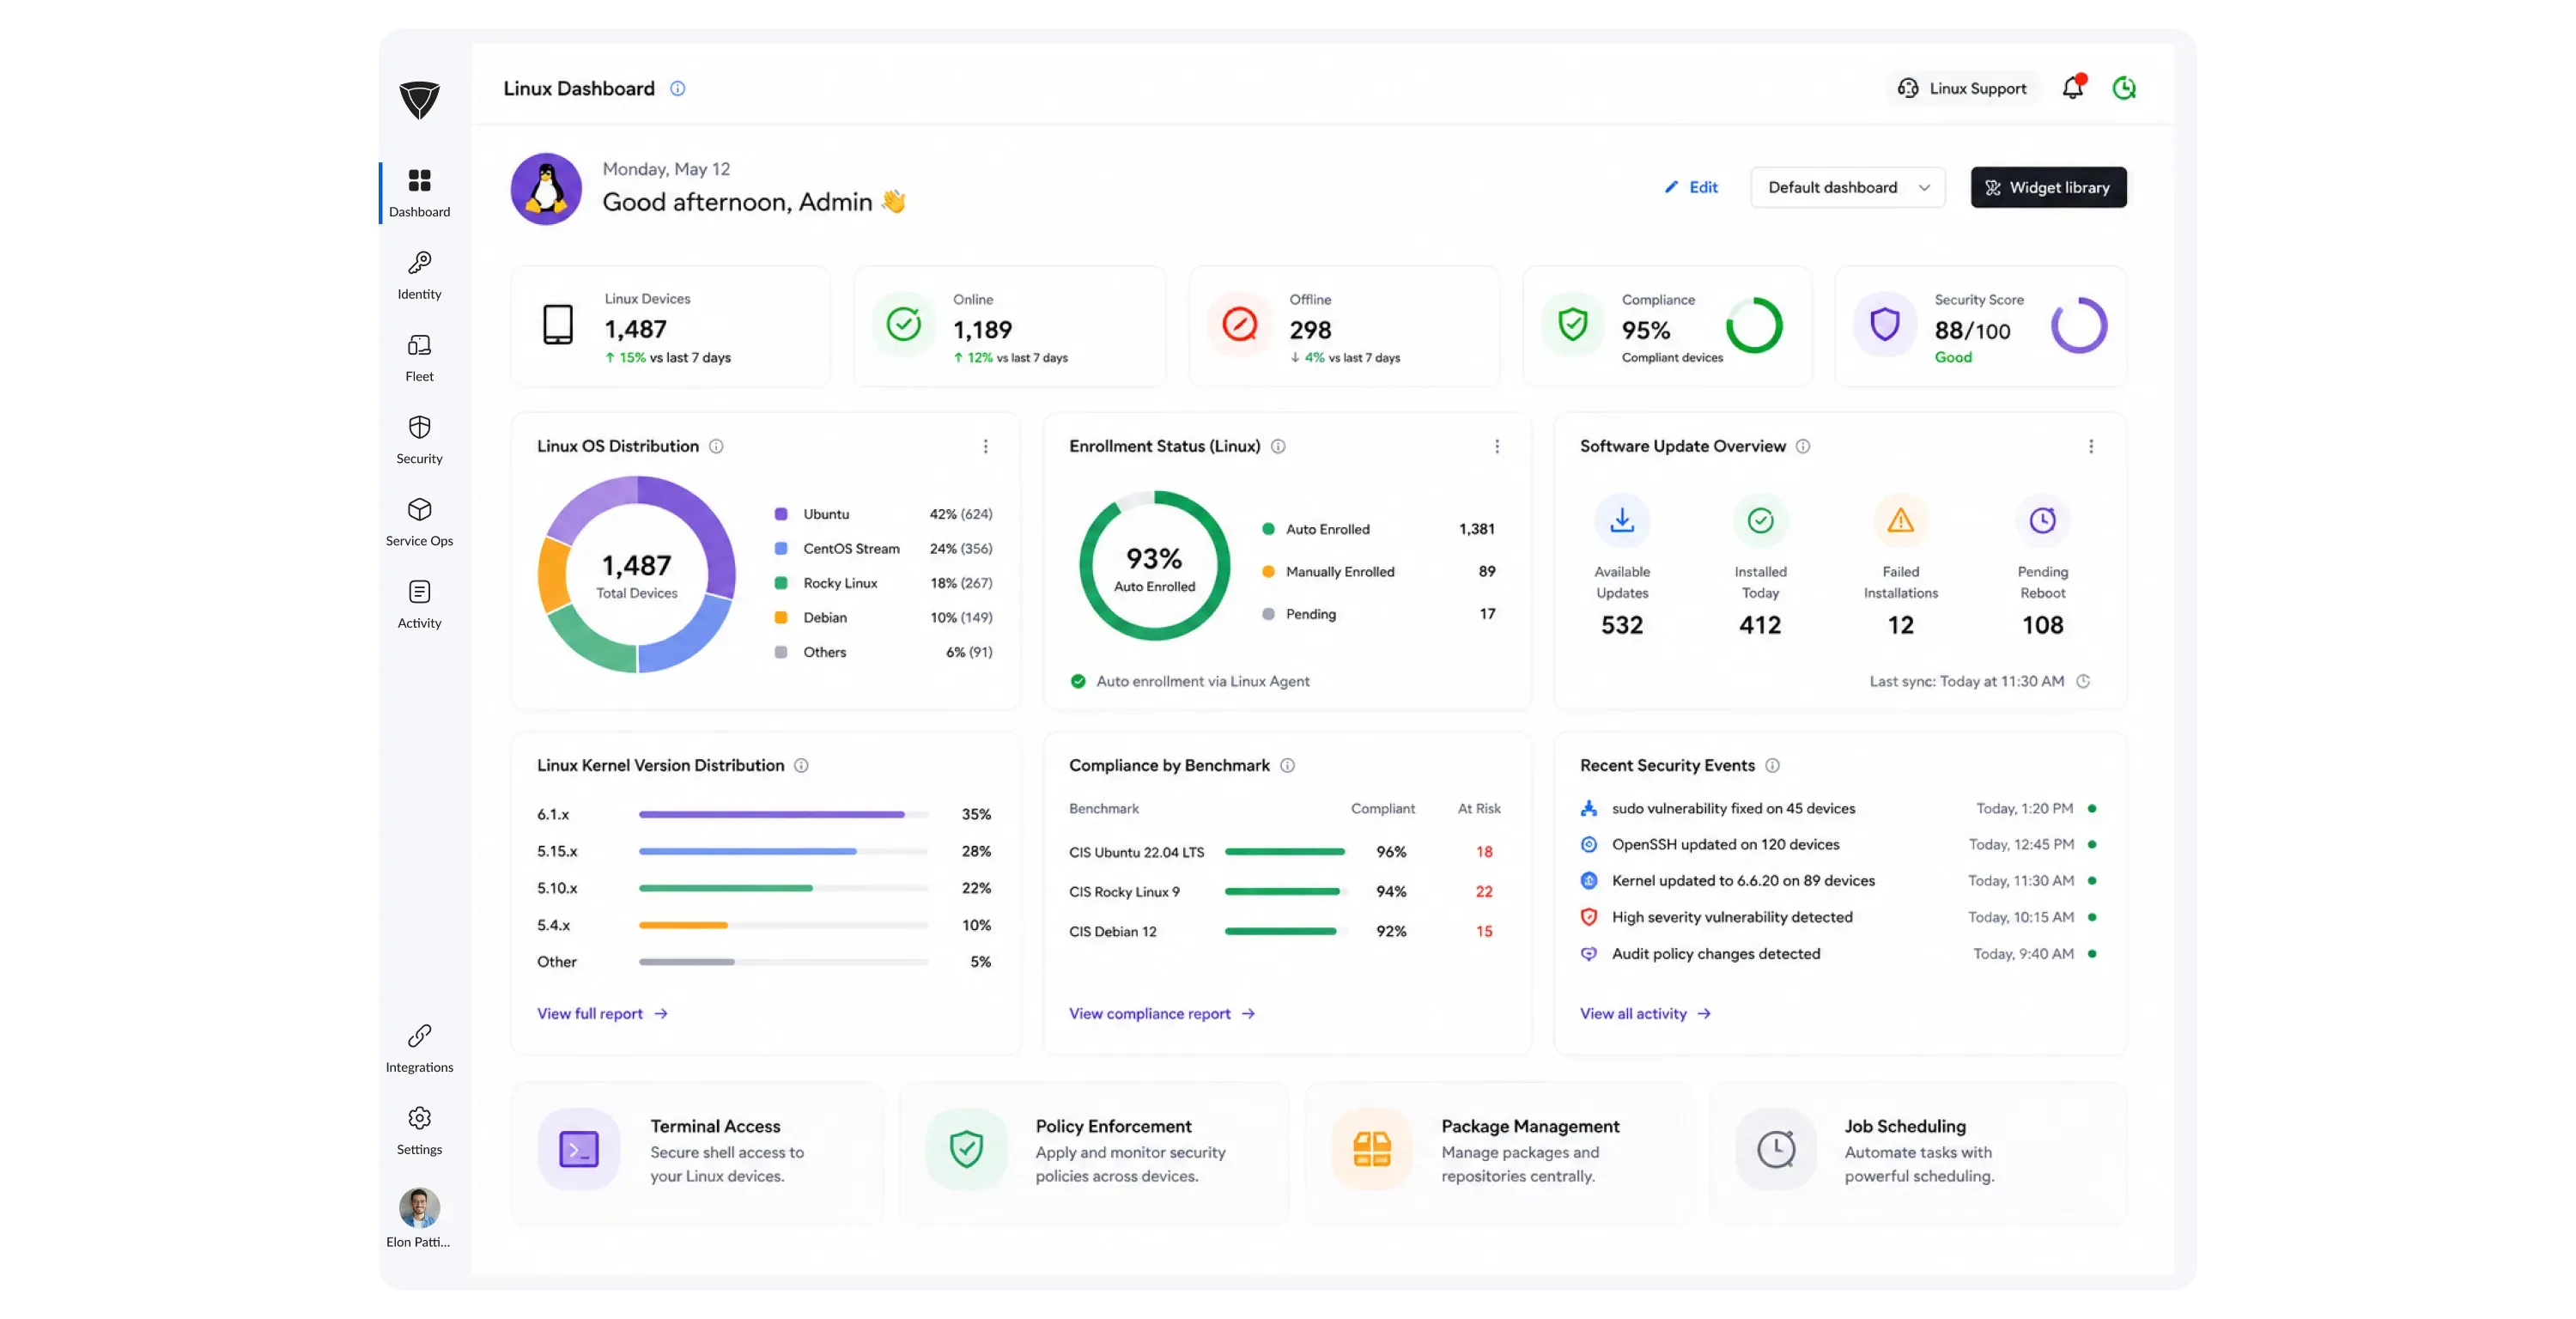Image resolution: width=2576 pixels, height=1319 pixels.
Task: Click the Offline red icon
Action: pyautogui.click(x=1239, y=324)
